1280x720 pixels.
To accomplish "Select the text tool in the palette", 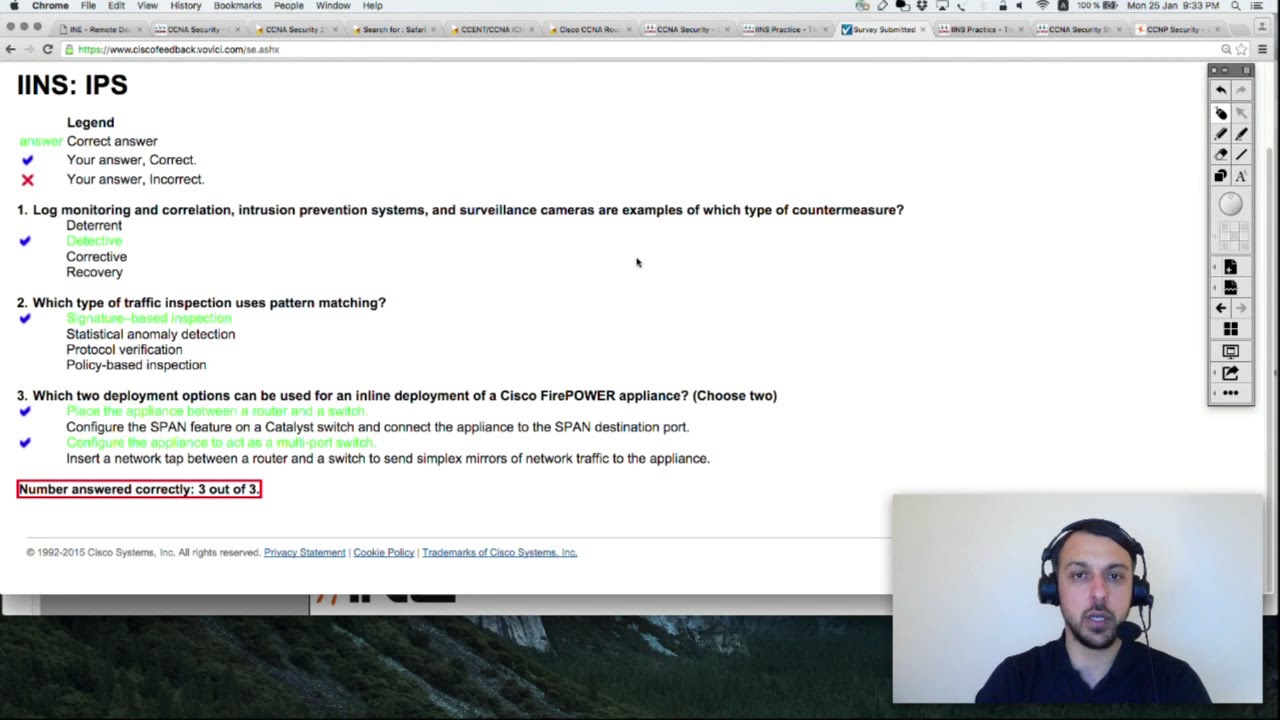I will [1241, 176].
